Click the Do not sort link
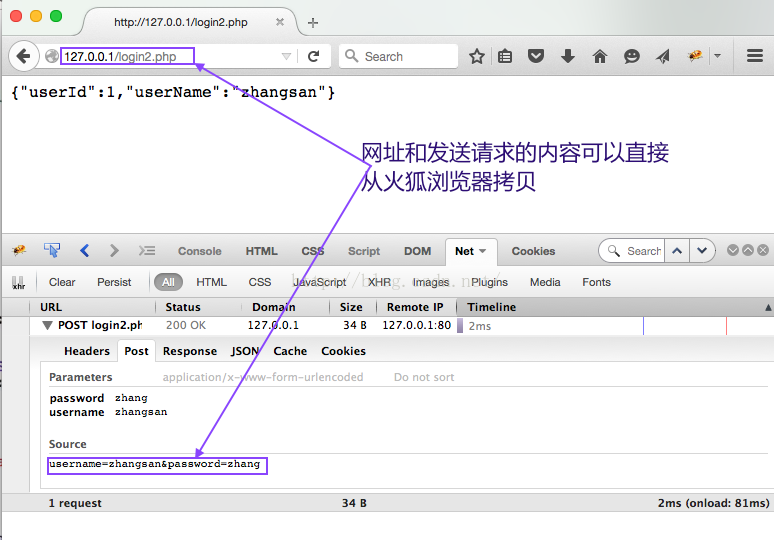Viewport: 774px width, 540px height. (x=424, y=377)
